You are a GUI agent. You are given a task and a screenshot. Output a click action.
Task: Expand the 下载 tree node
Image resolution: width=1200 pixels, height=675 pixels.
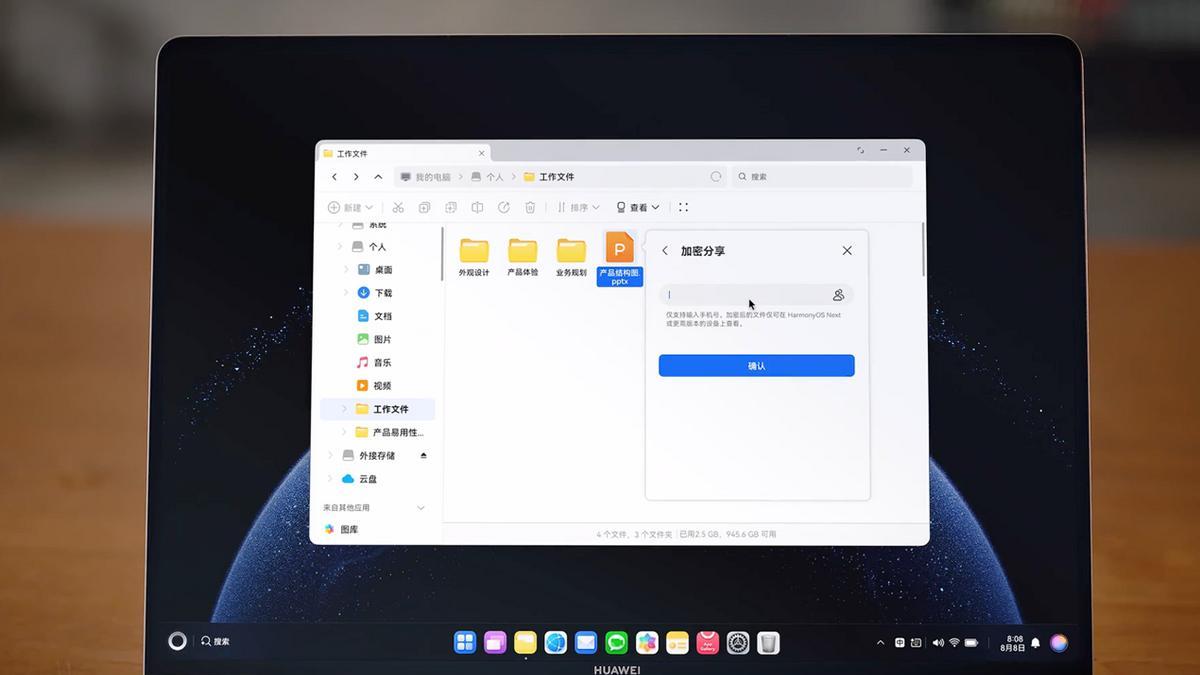(346, 292)
